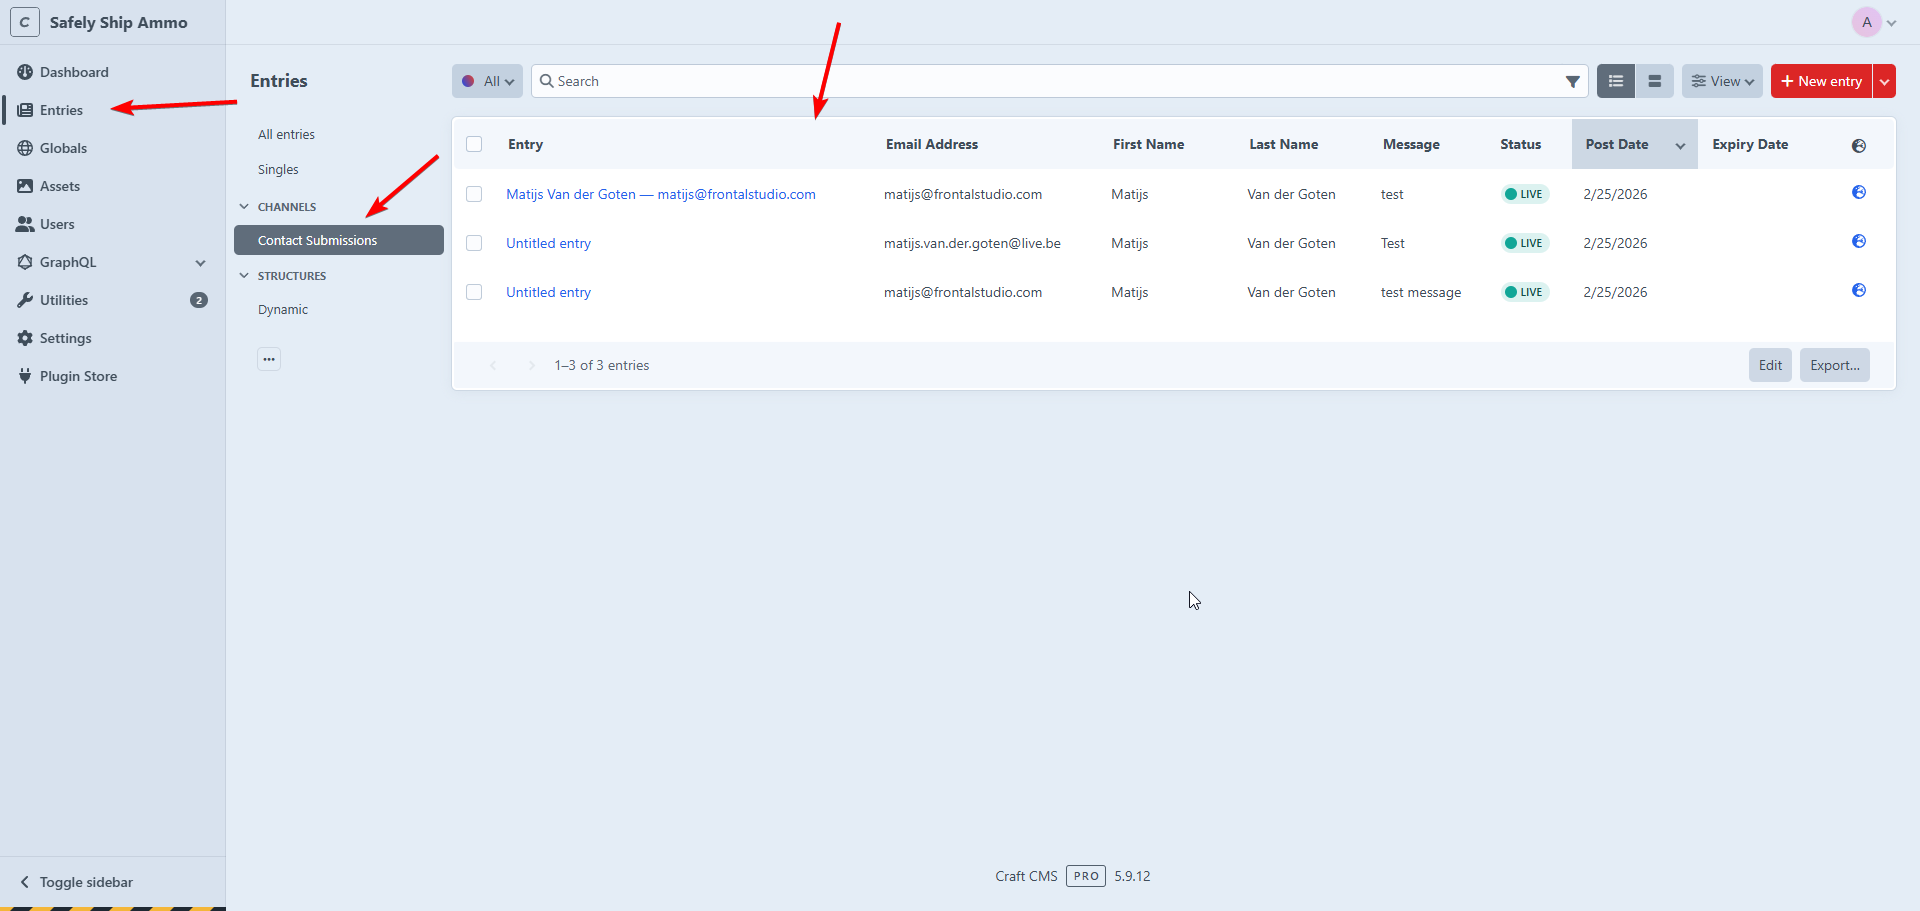This screenshot has width=1920, height=911.
Task: Sort by First Name column
Action: coord(1148,144)
